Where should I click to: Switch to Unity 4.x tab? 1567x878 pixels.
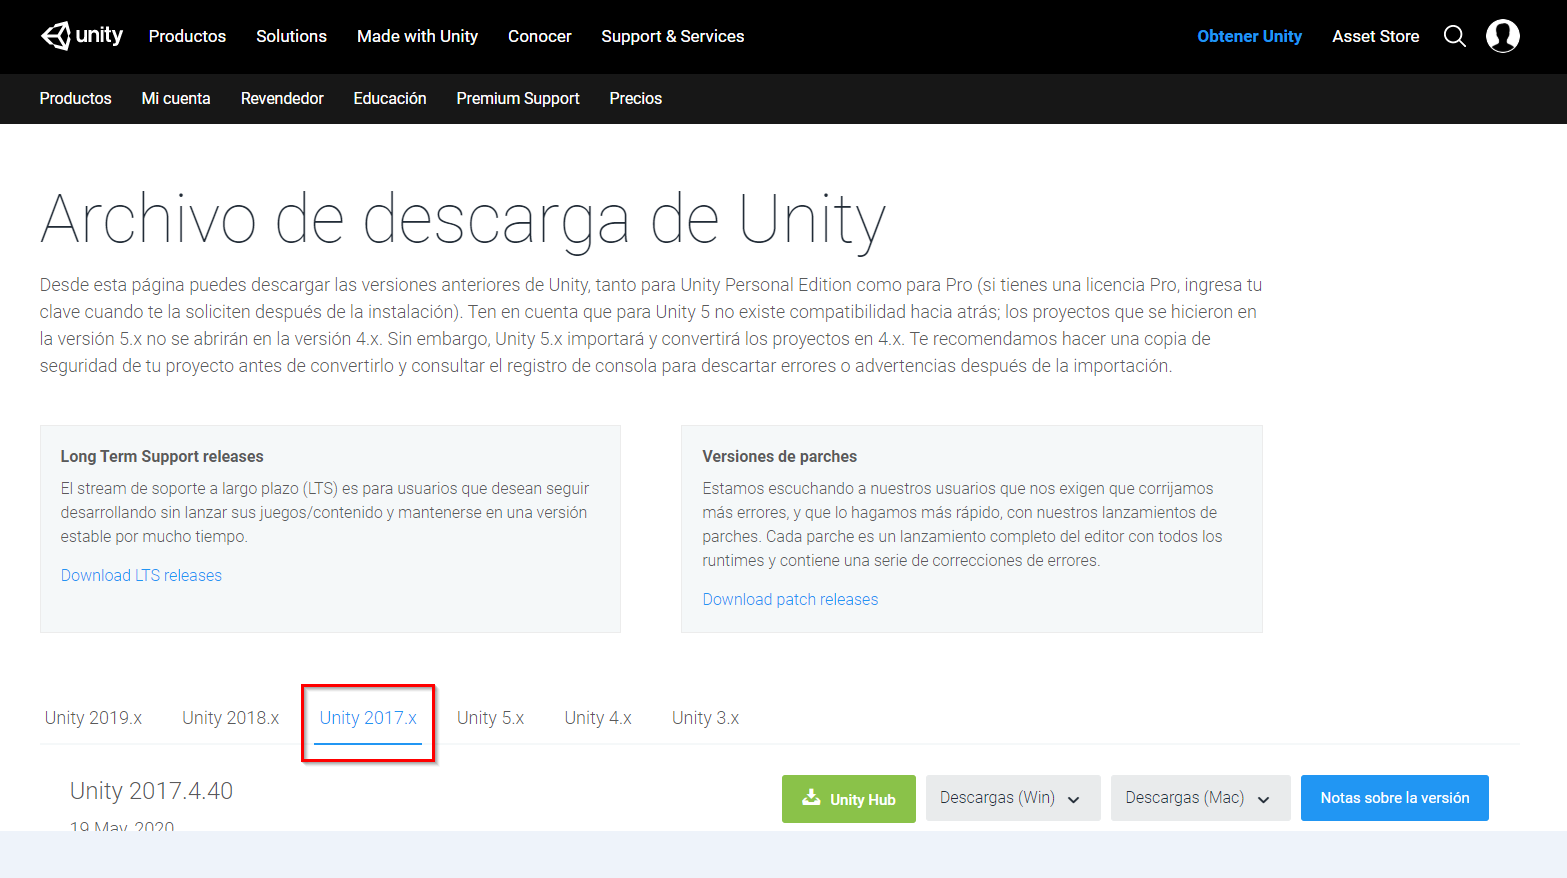click(x=598, y=718)
